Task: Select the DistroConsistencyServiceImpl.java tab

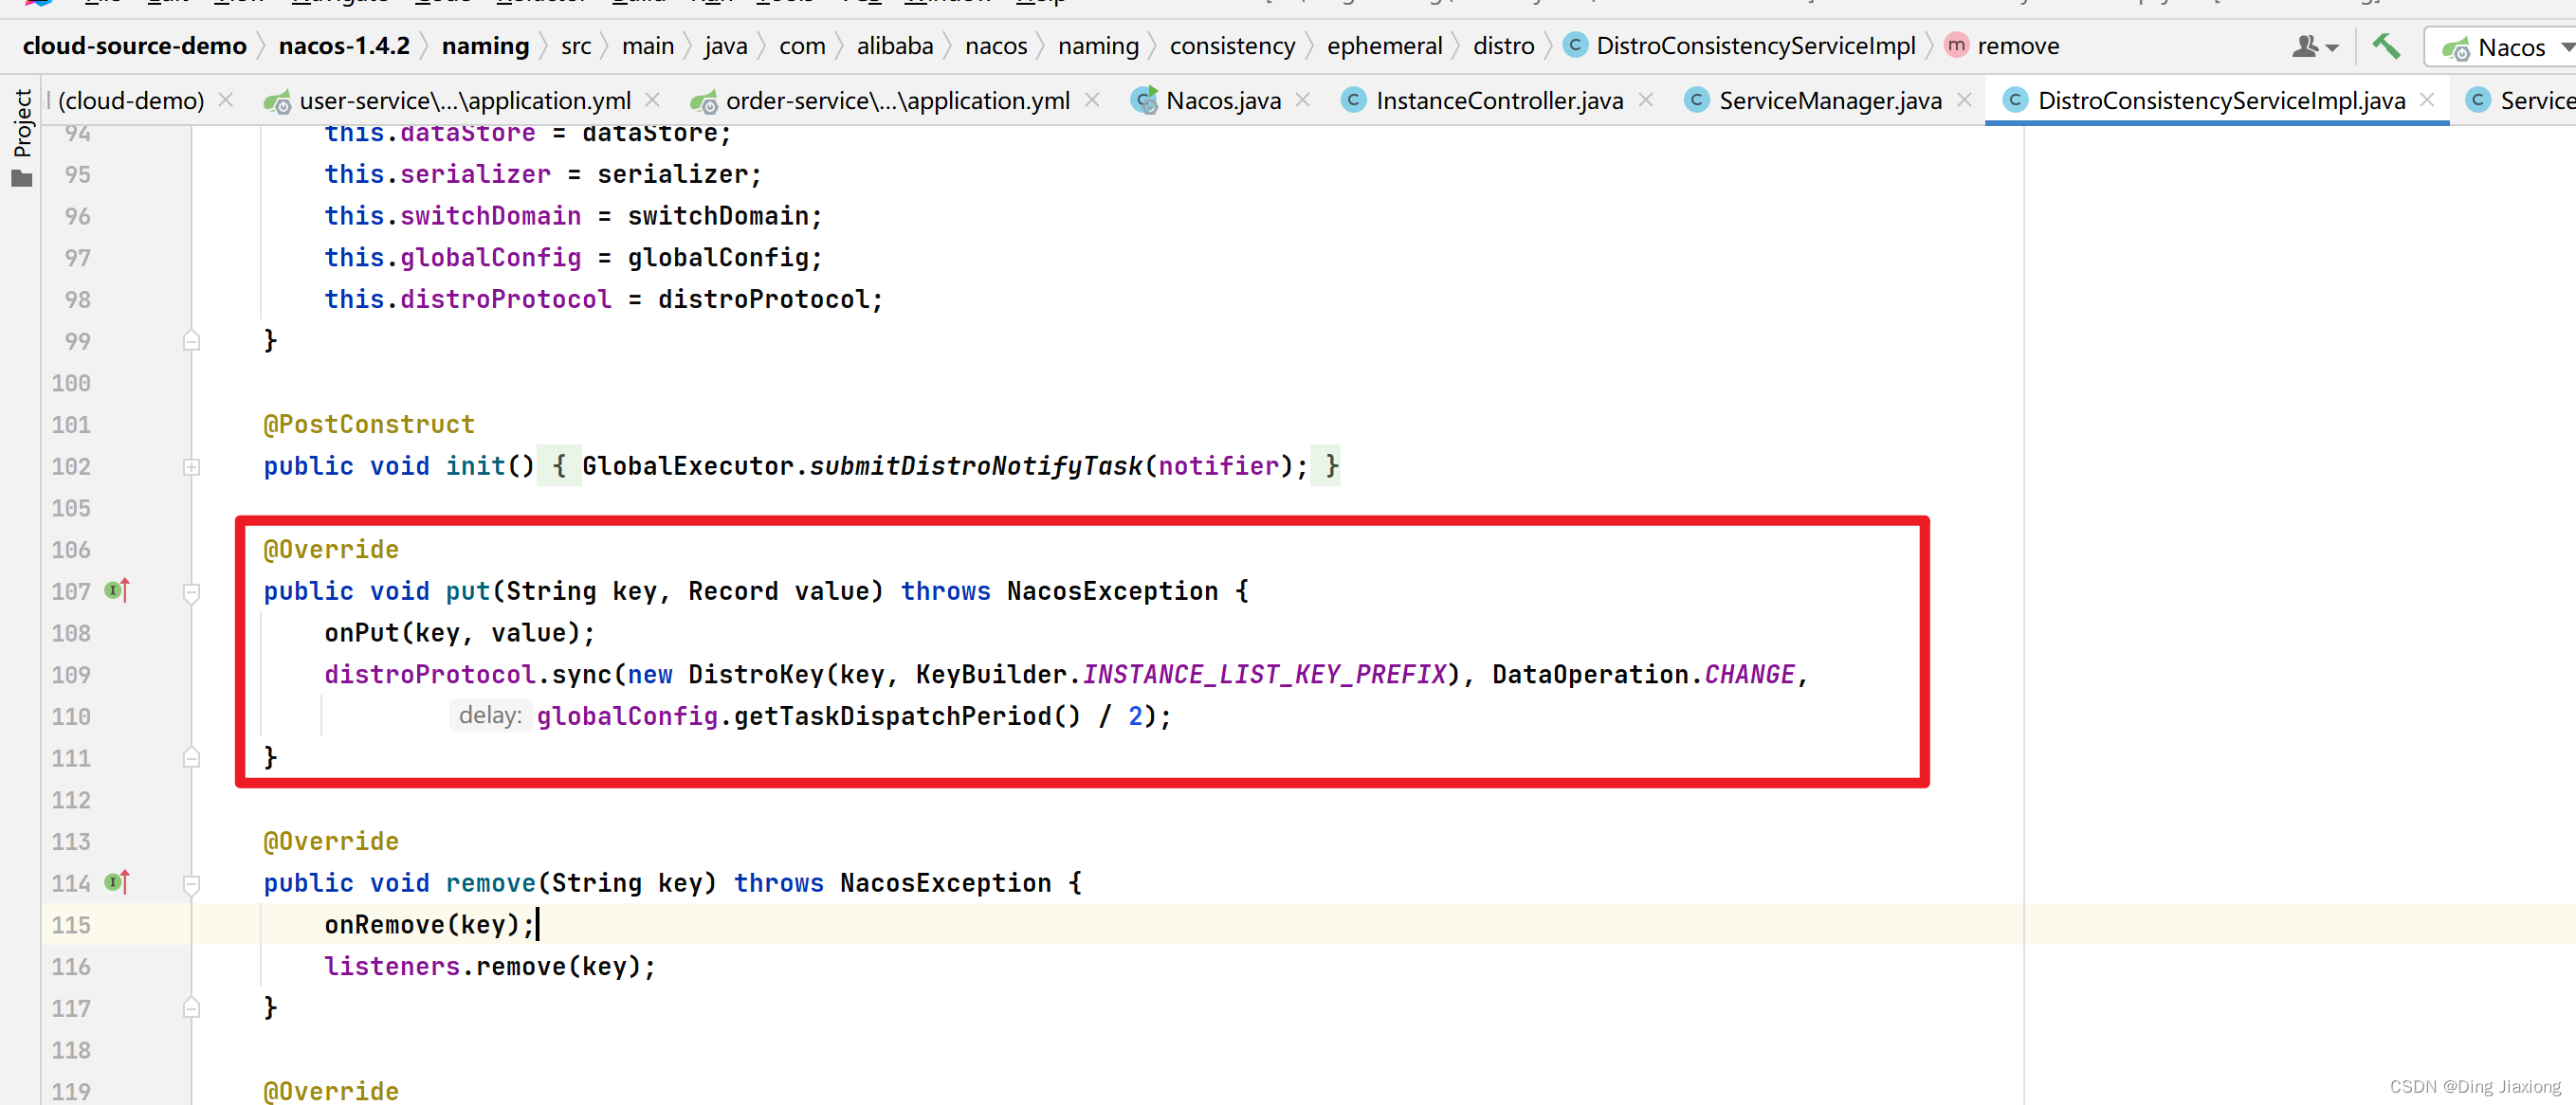Action: coord(2220,100)
